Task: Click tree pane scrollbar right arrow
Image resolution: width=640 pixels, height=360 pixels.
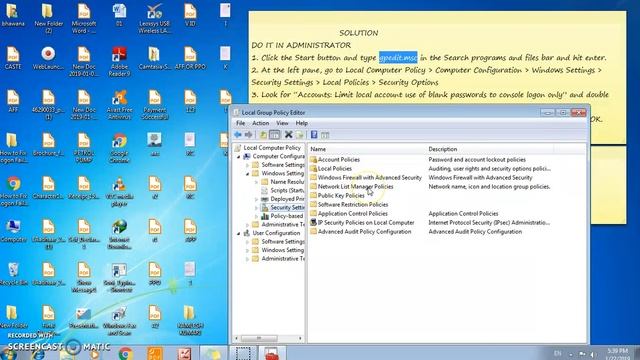Action: [x=300, y=338]
